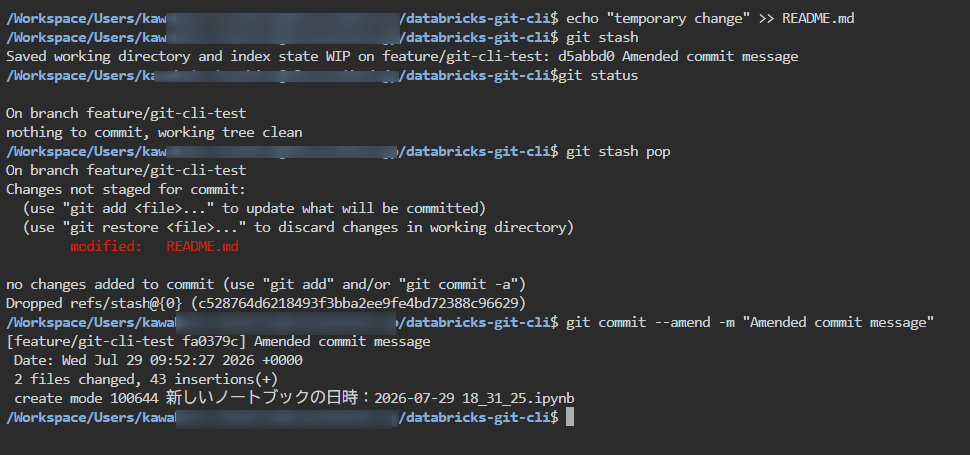Click the git commit --amend command line
The width and height of the screenshot is (970, 455).
750,322
